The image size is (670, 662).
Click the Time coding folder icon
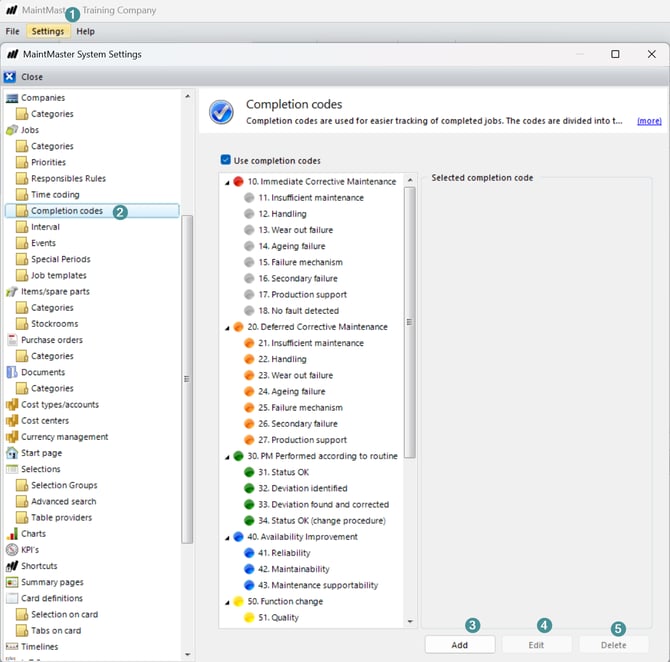(22, 194)
